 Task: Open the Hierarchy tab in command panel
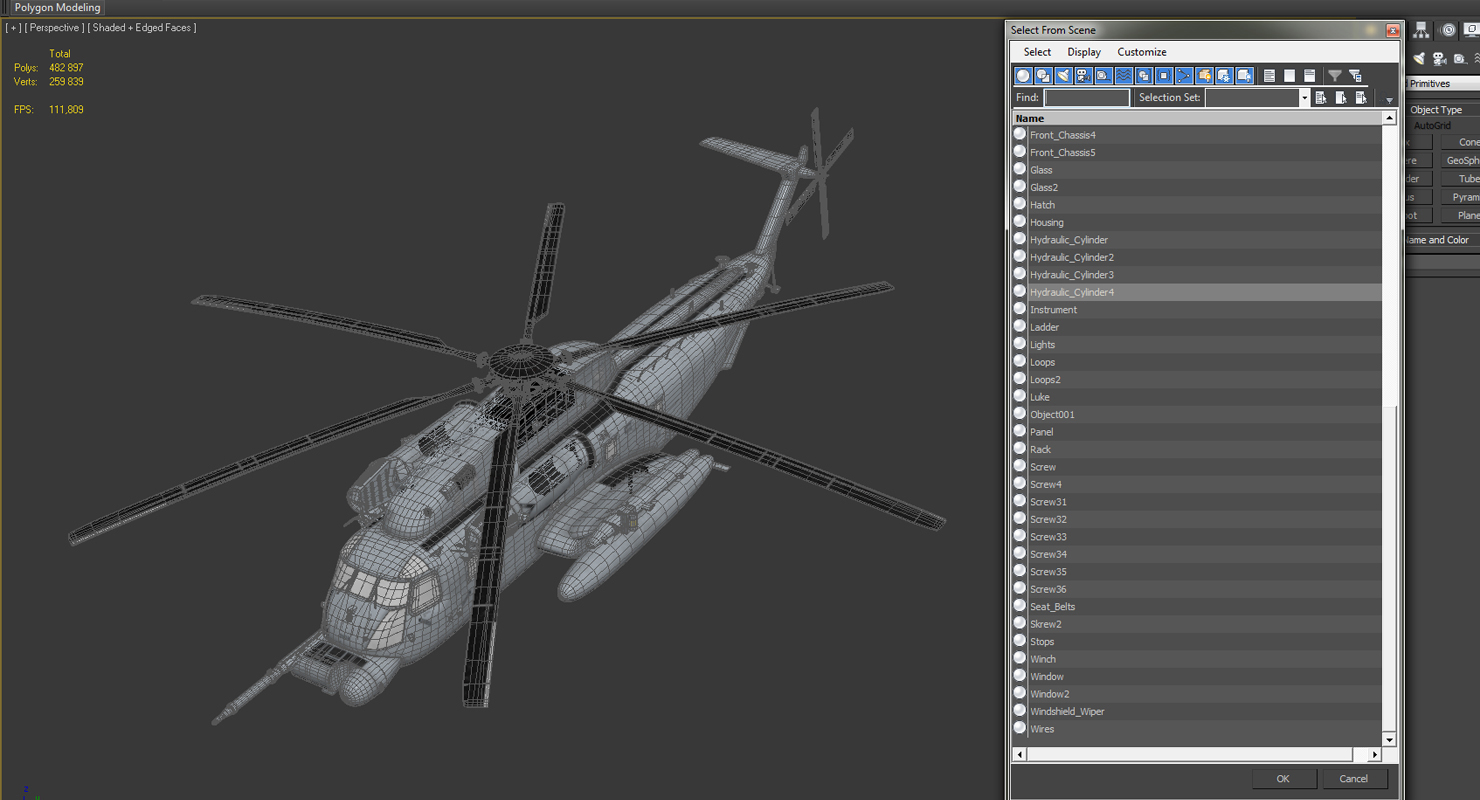1421,31
